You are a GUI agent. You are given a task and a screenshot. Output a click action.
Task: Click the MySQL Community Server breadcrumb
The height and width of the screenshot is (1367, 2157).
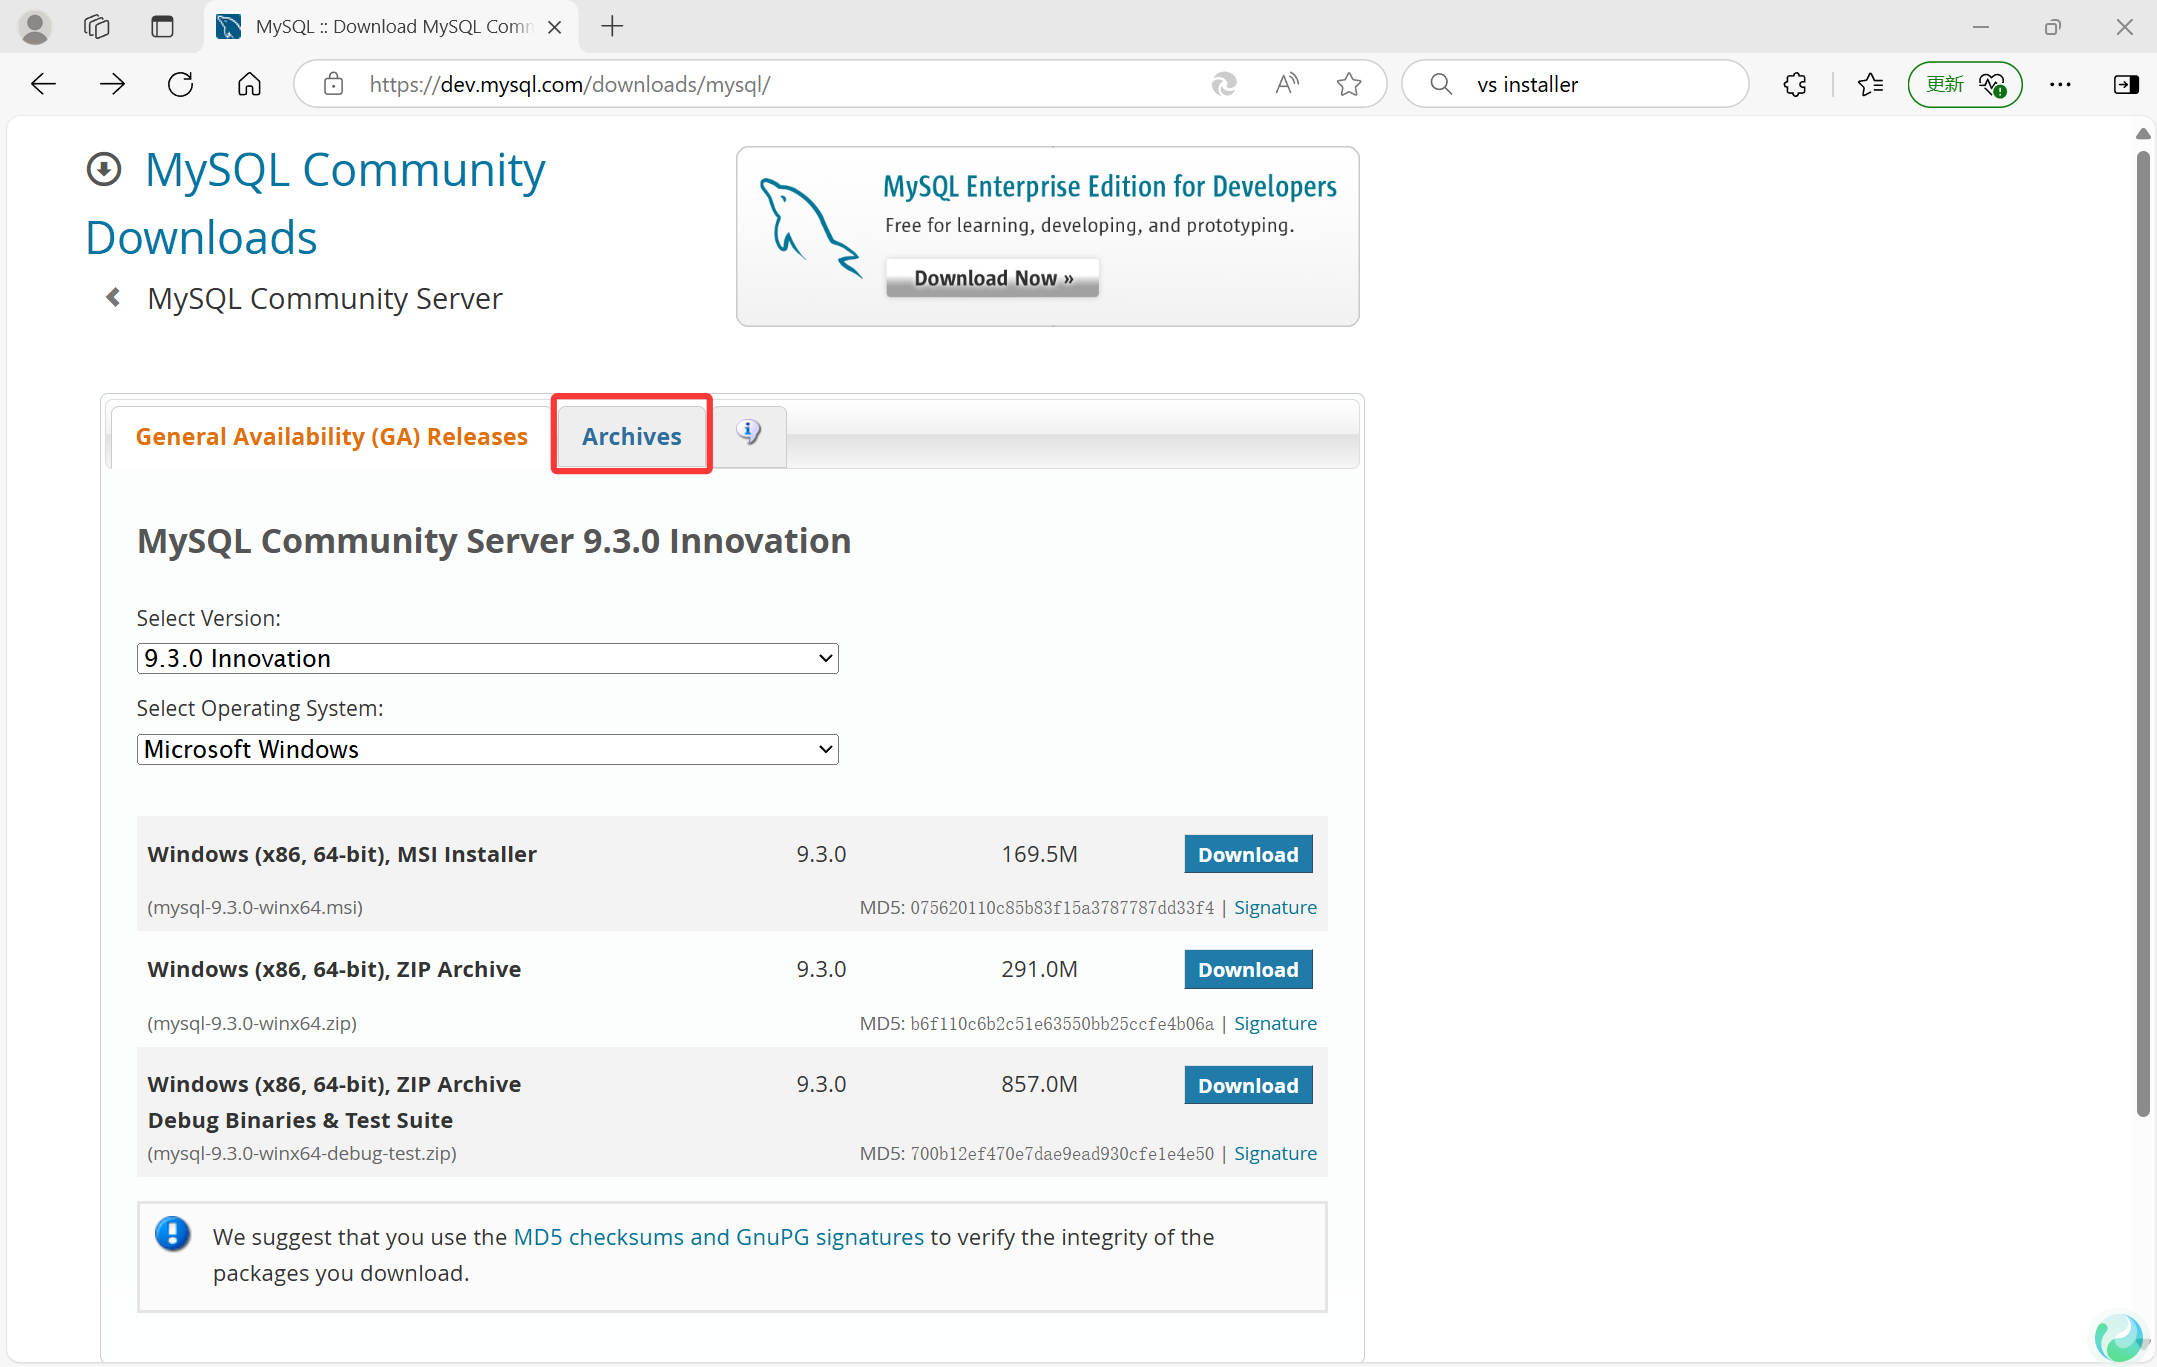pos(325,298)
